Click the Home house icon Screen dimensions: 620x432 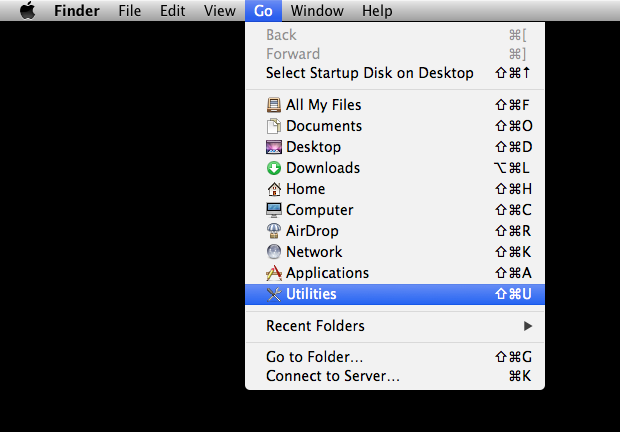274,189
